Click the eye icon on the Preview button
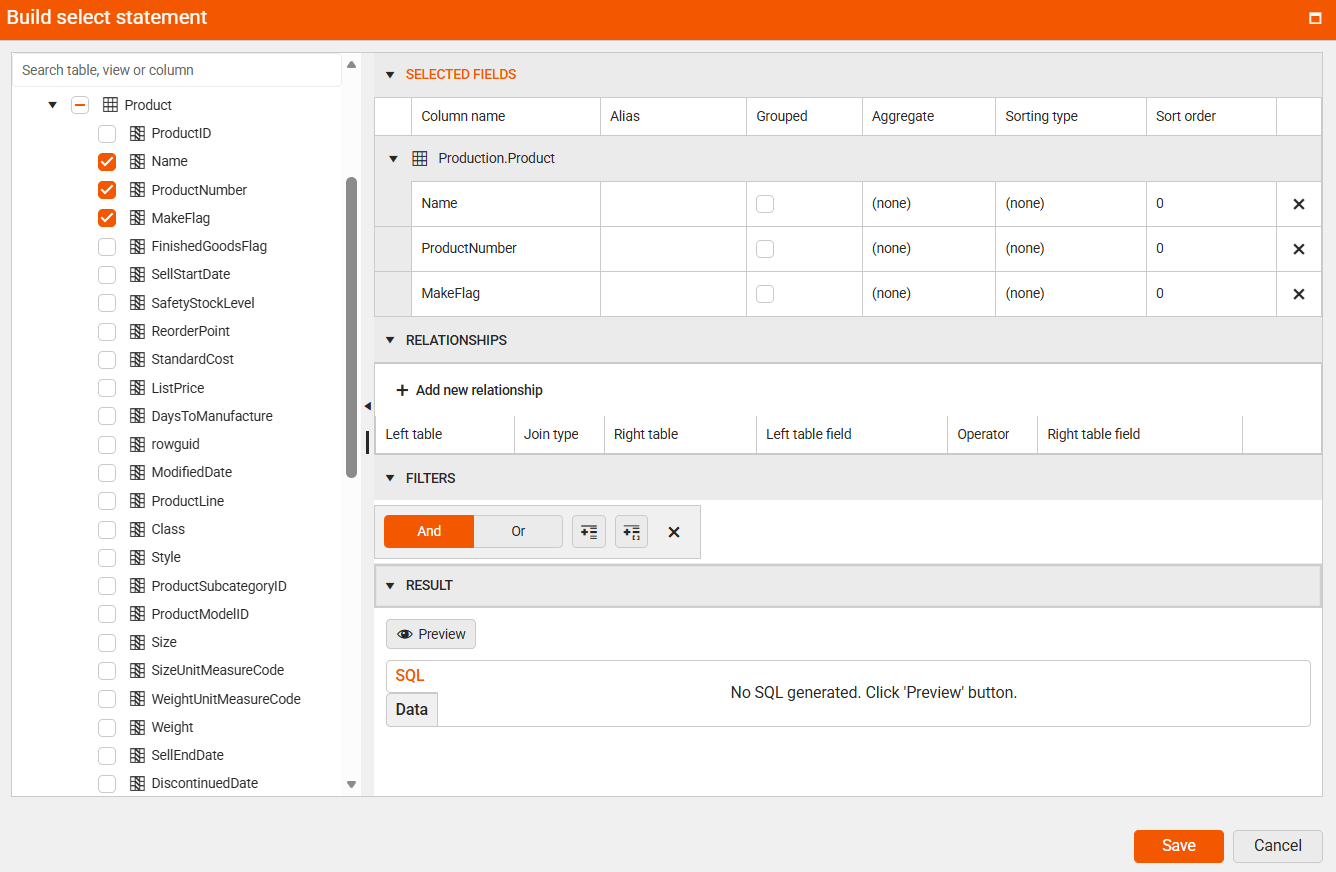Screen dimensions: 1336x872 point(404,633)
